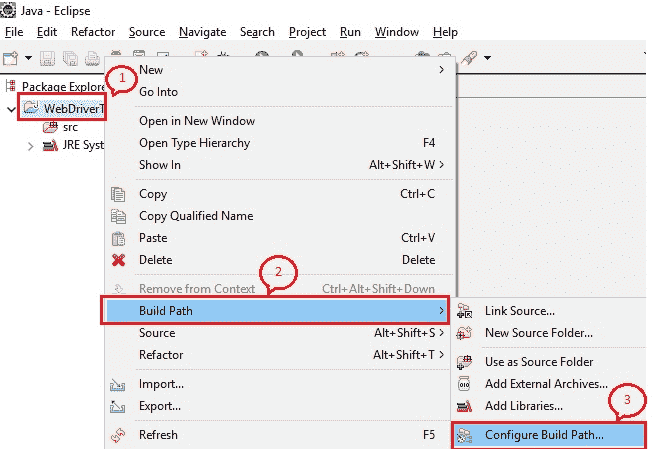Click the Search flashlight toolbar icon
The image size is (652, 449).
pyautogui.click(x=469, y=58)
